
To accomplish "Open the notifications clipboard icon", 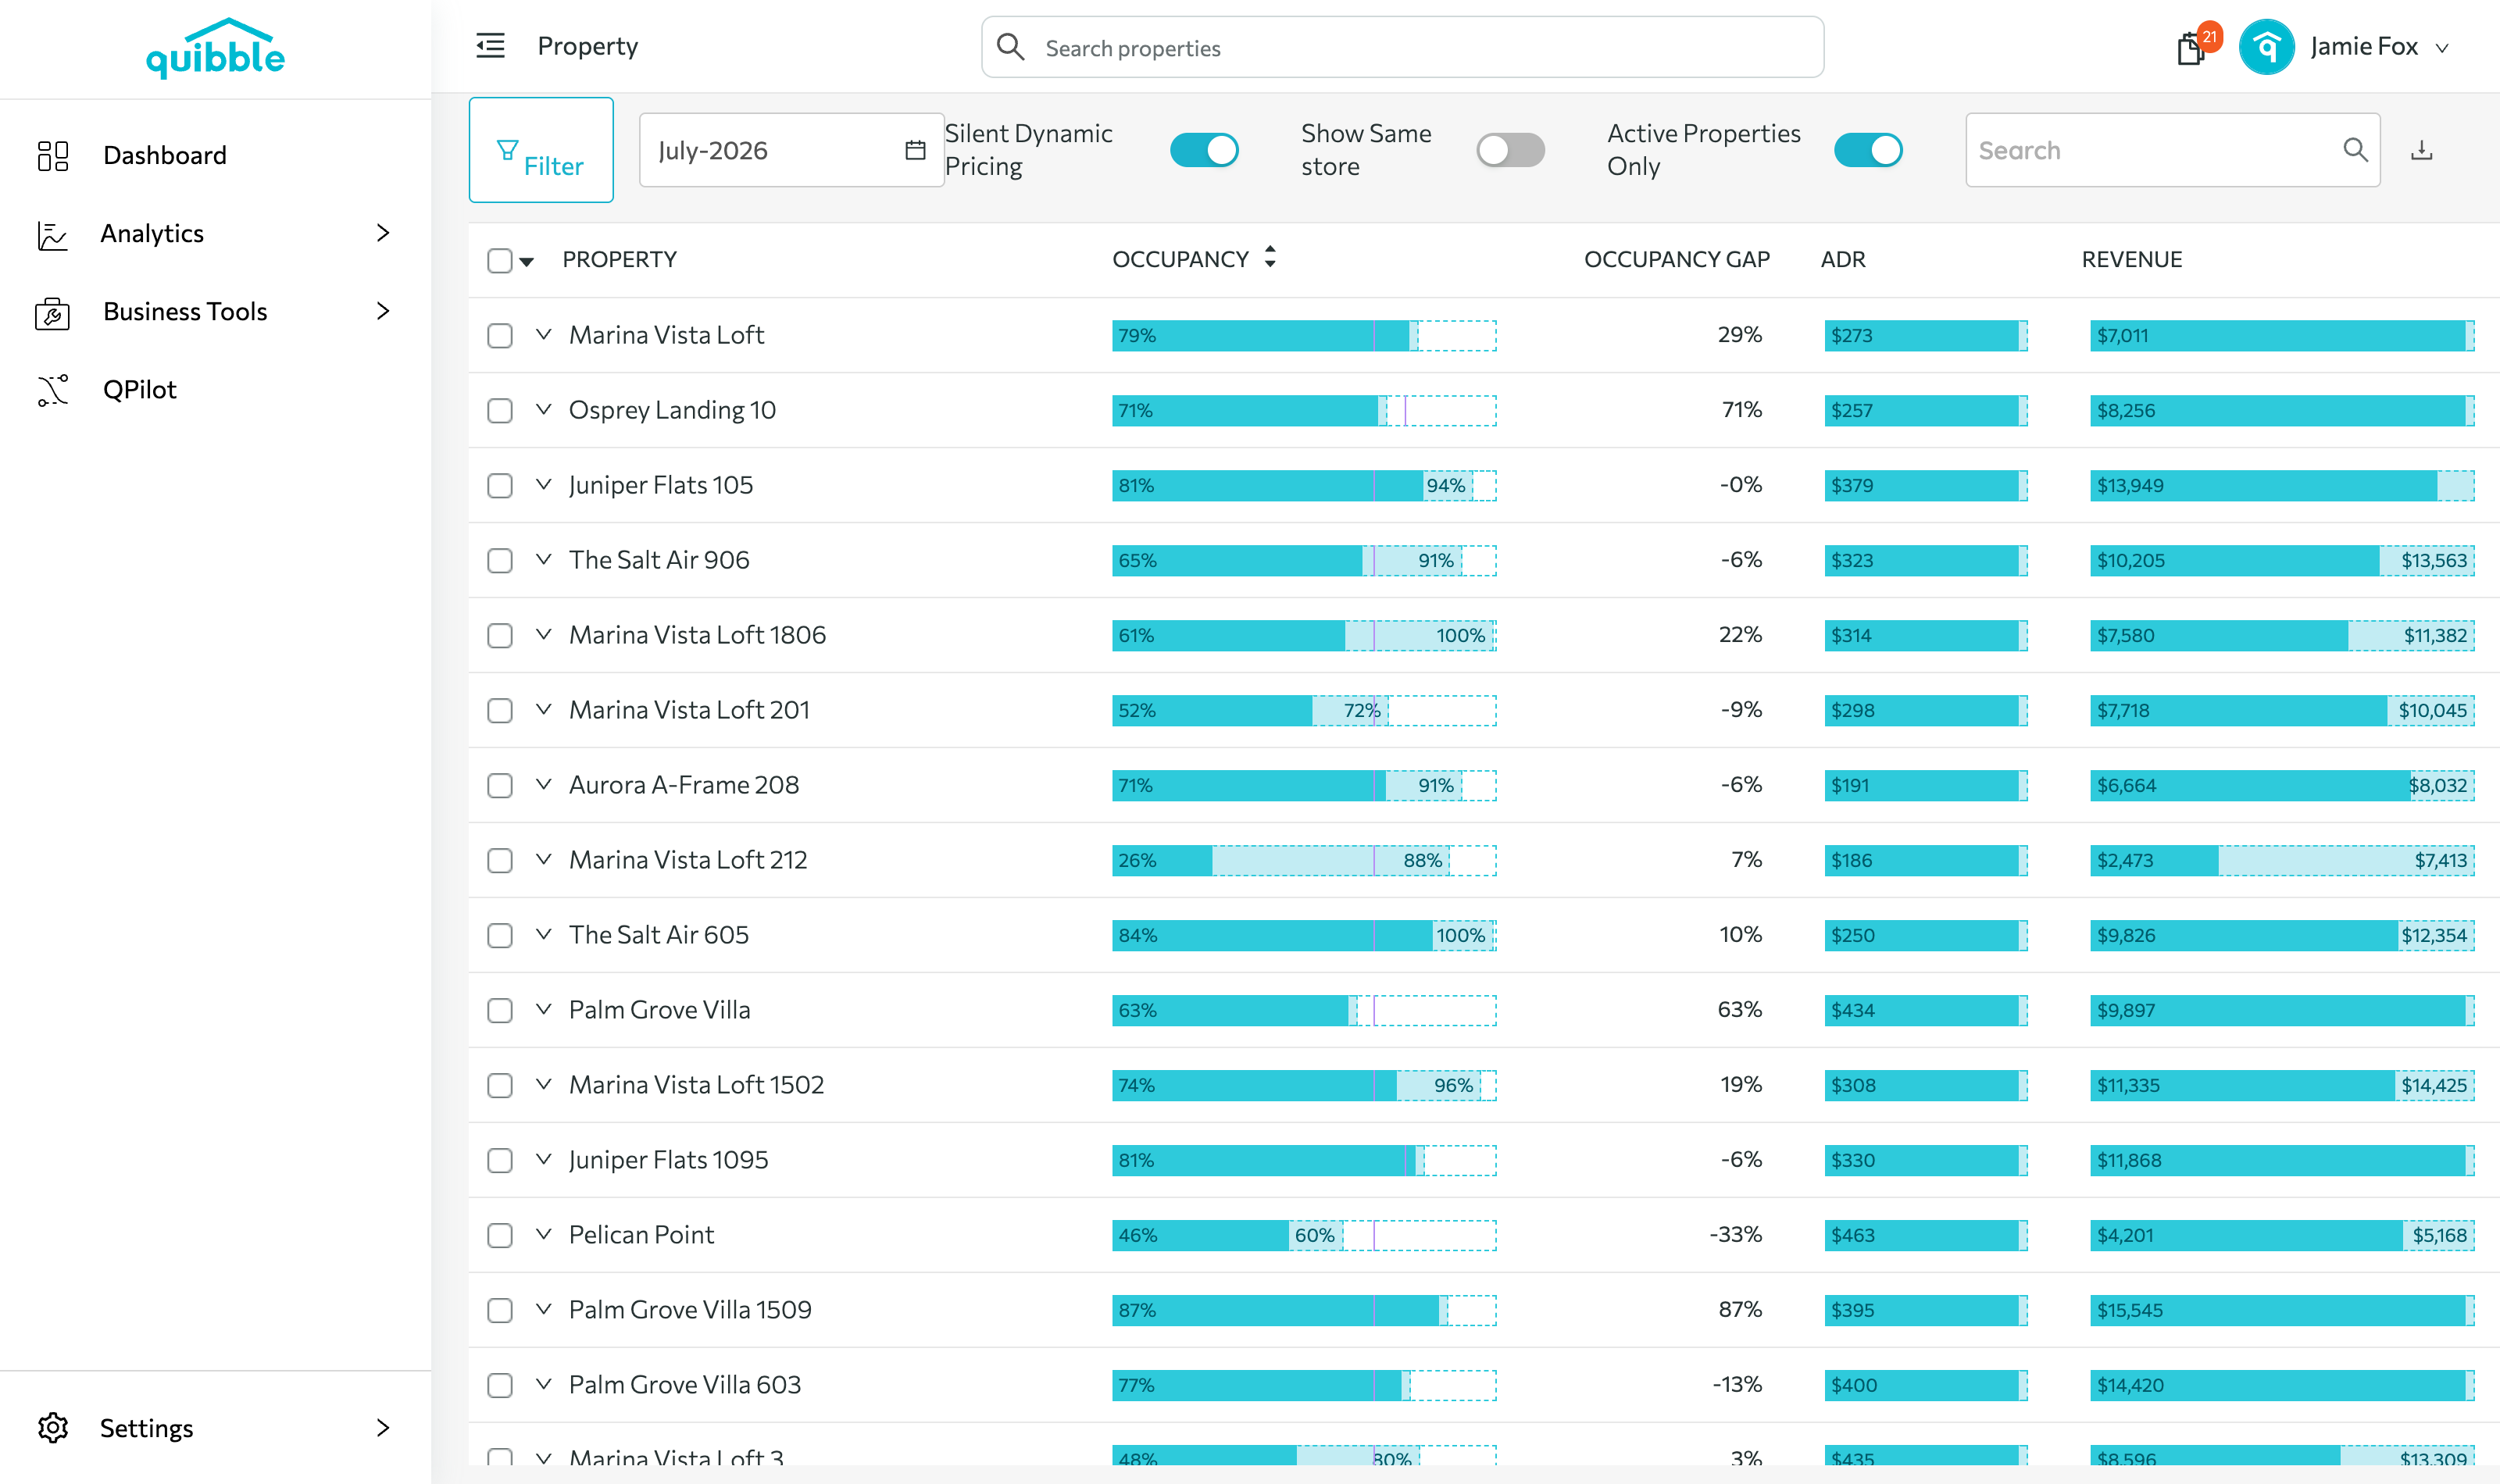I will pyautogui.click(x=2190, y=48).
